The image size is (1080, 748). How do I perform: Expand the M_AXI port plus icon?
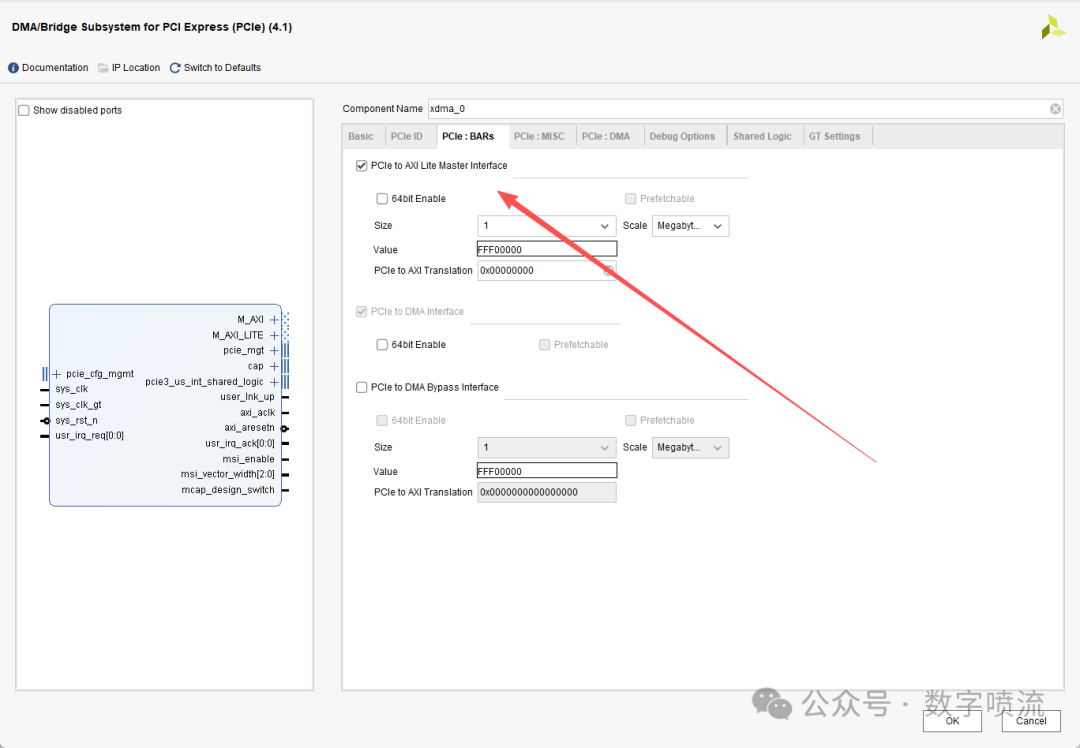[274, 320]
